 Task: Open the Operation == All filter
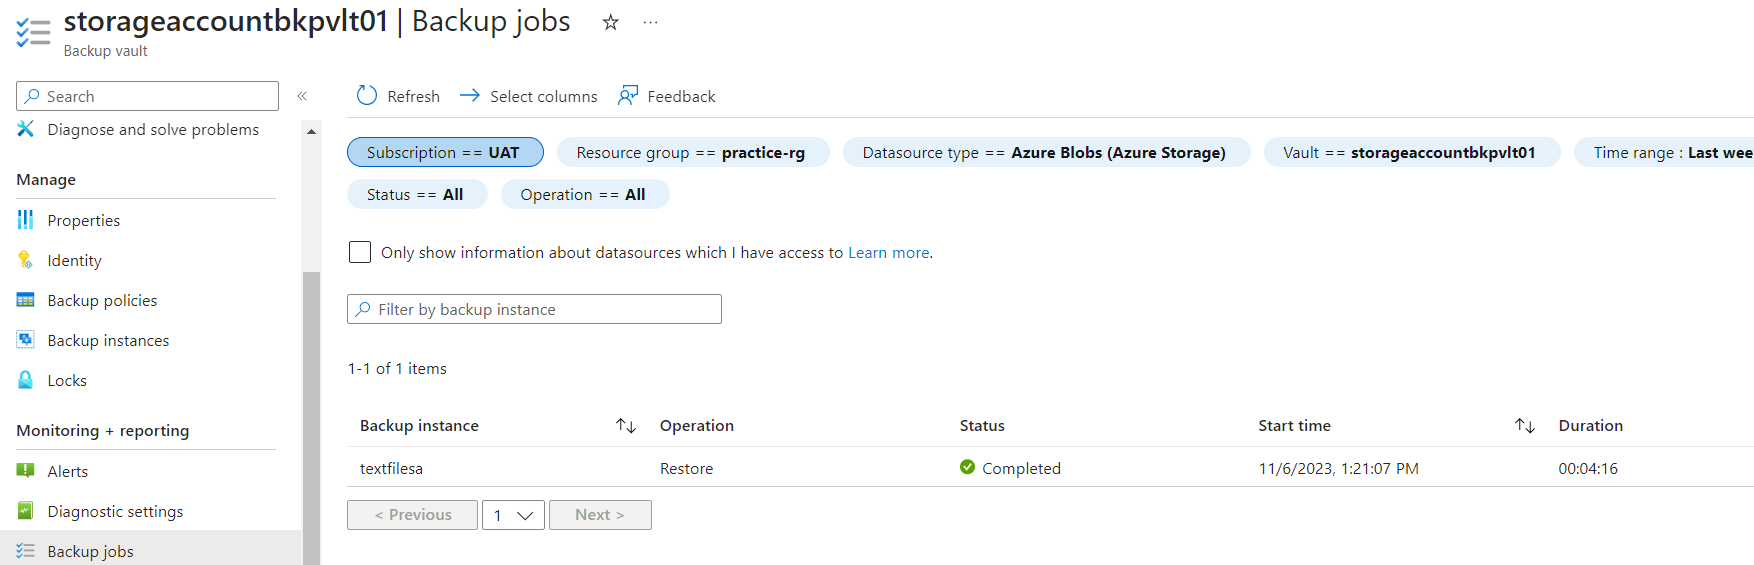[x=585, y=194]
